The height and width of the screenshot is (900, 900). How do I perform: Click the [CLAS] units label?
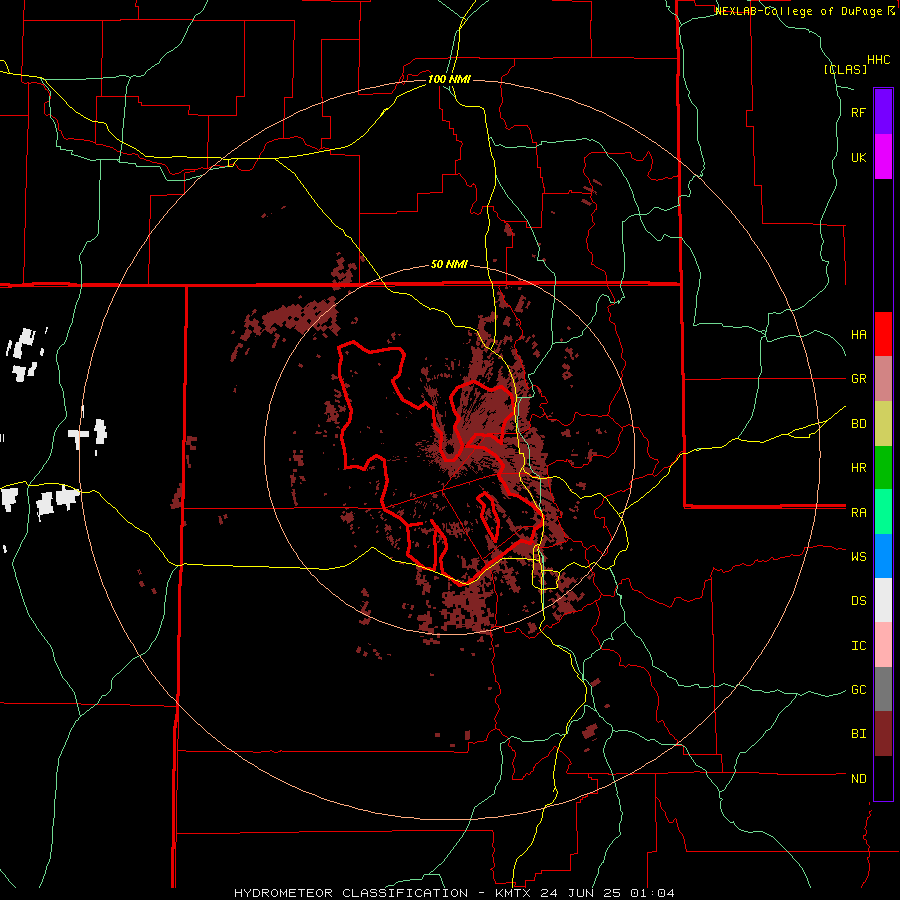[x=845, y=70]
